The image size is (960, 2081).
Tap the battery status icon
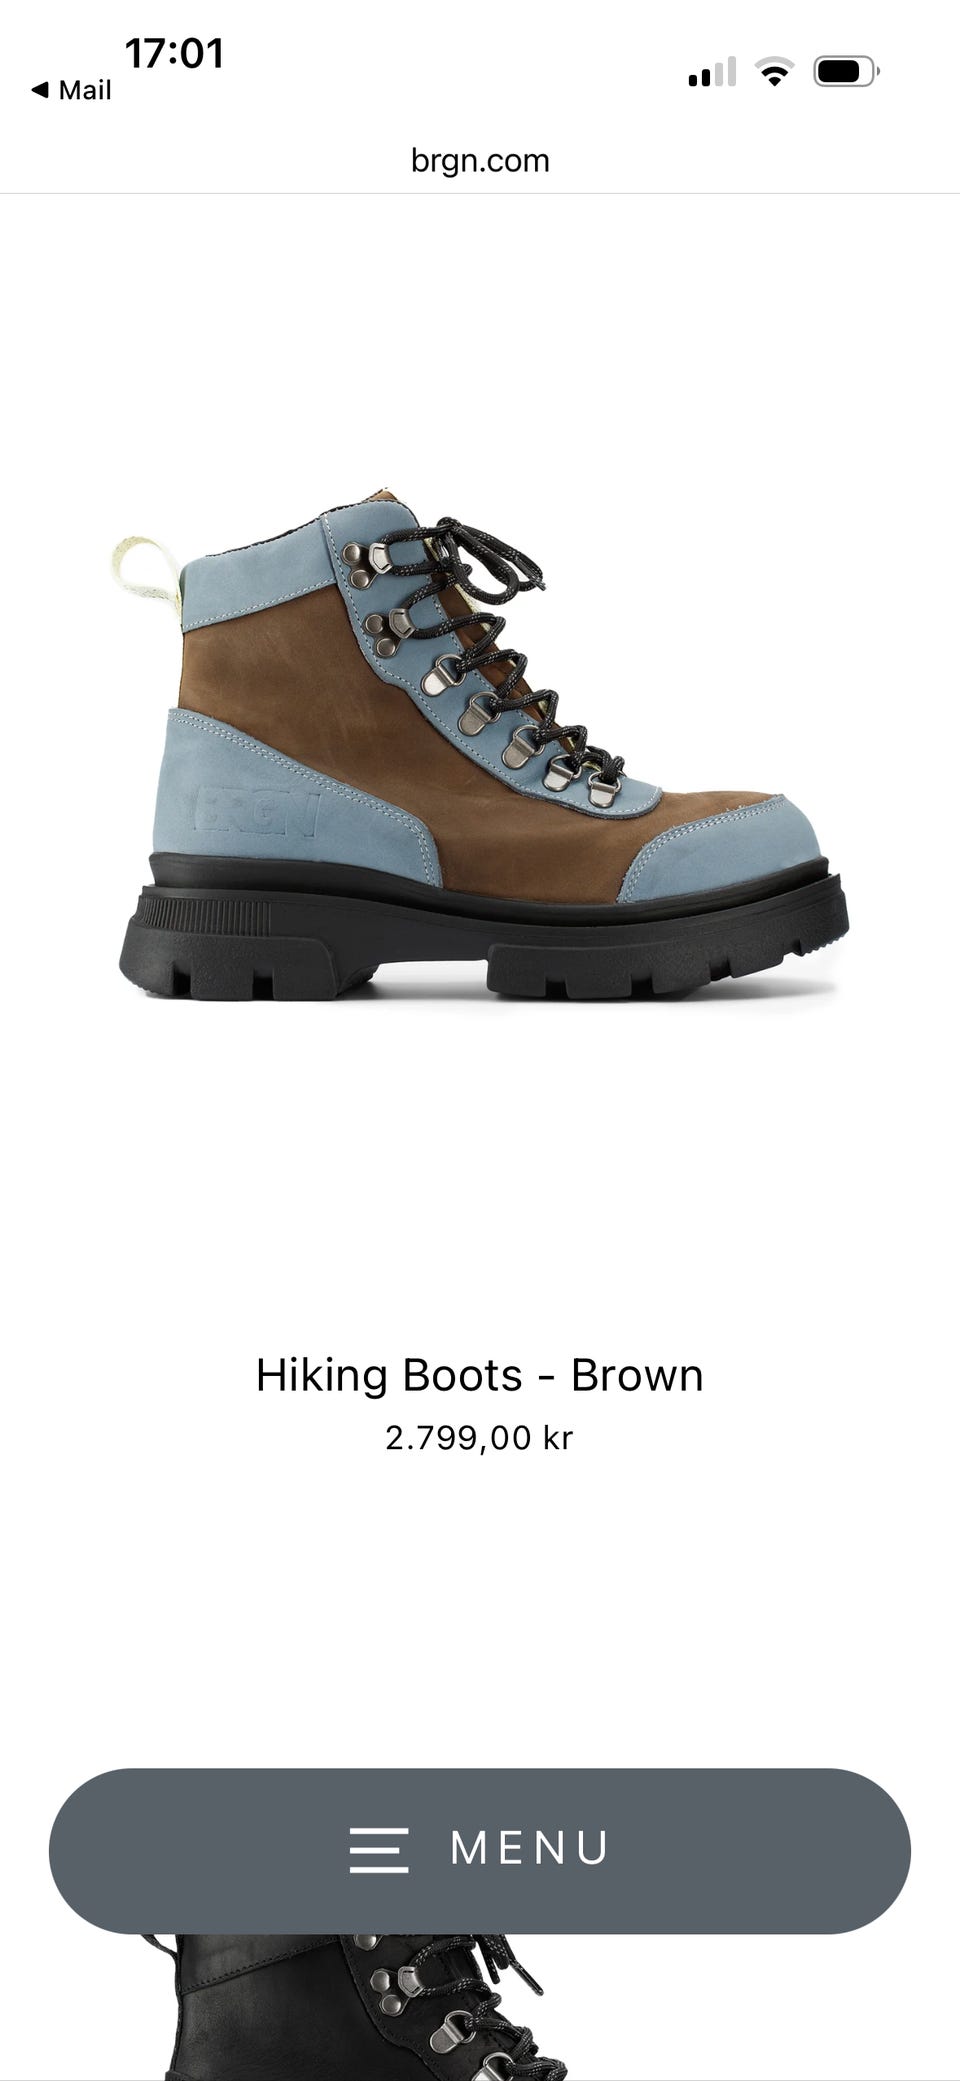[x=846, y=72]
